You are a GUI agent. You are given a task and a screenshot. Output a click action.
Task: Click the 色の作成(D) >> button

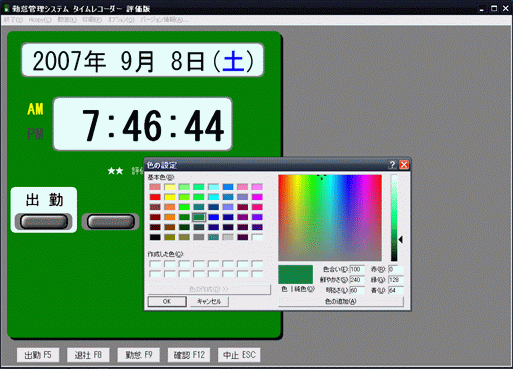[209, 289]
